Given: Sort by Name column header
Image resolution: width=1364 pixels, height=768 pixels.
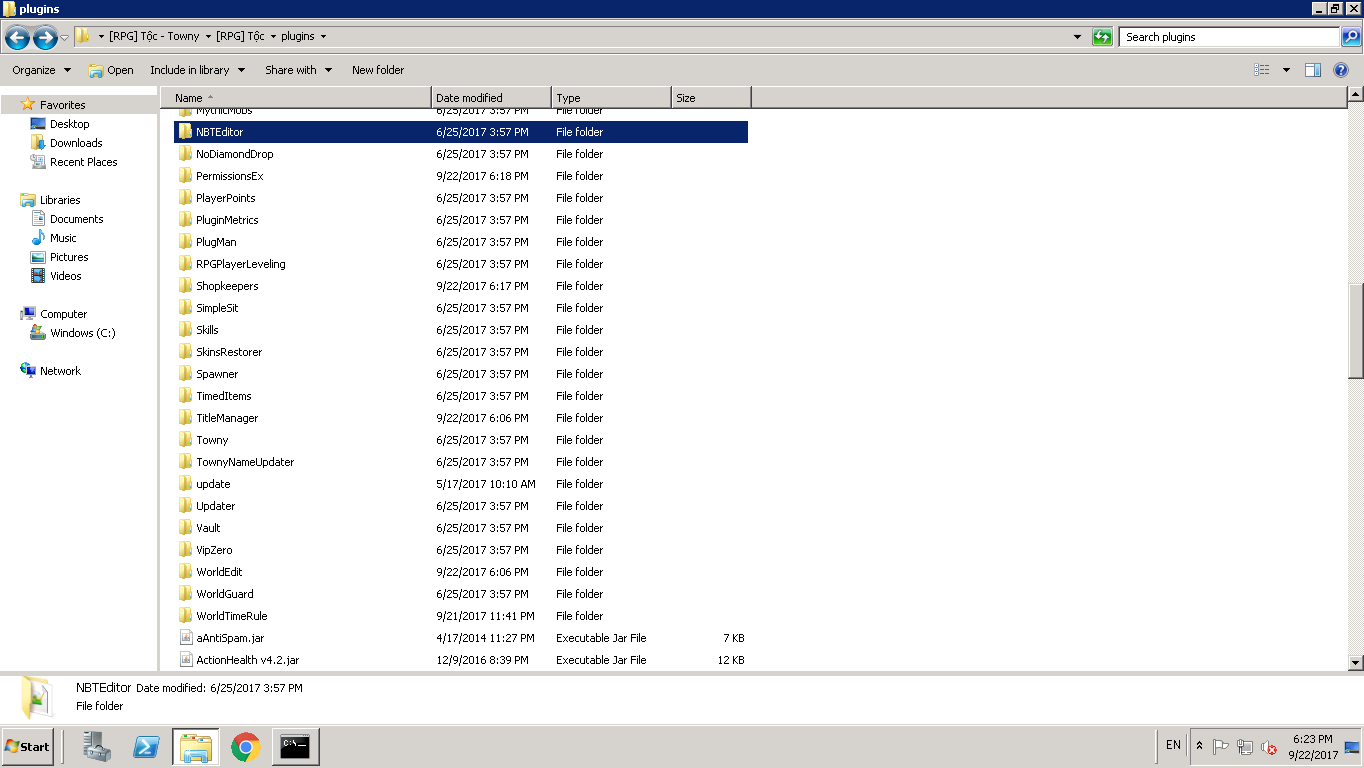Looking at the screenshot, I should tap(296, 98).
